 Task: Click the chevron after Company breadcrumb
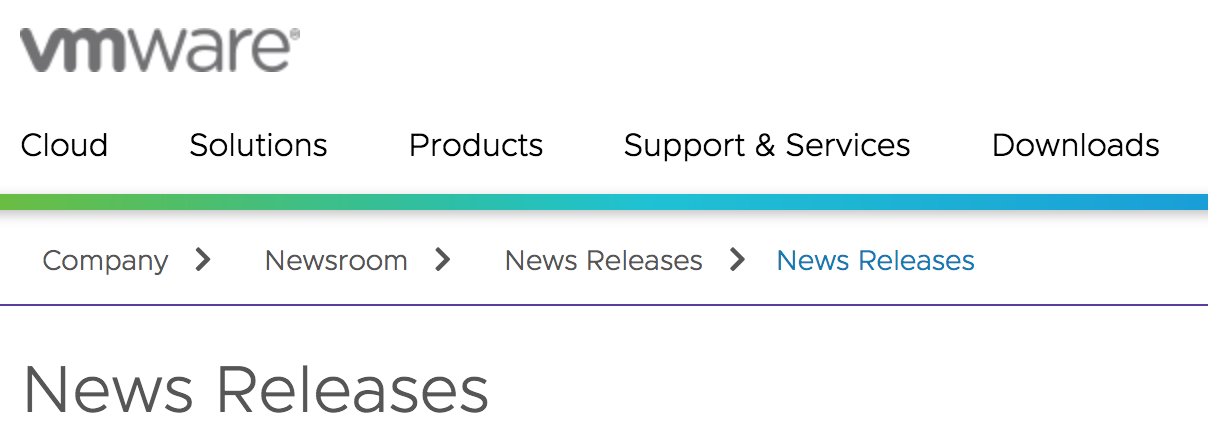click(x=204, y=260)
